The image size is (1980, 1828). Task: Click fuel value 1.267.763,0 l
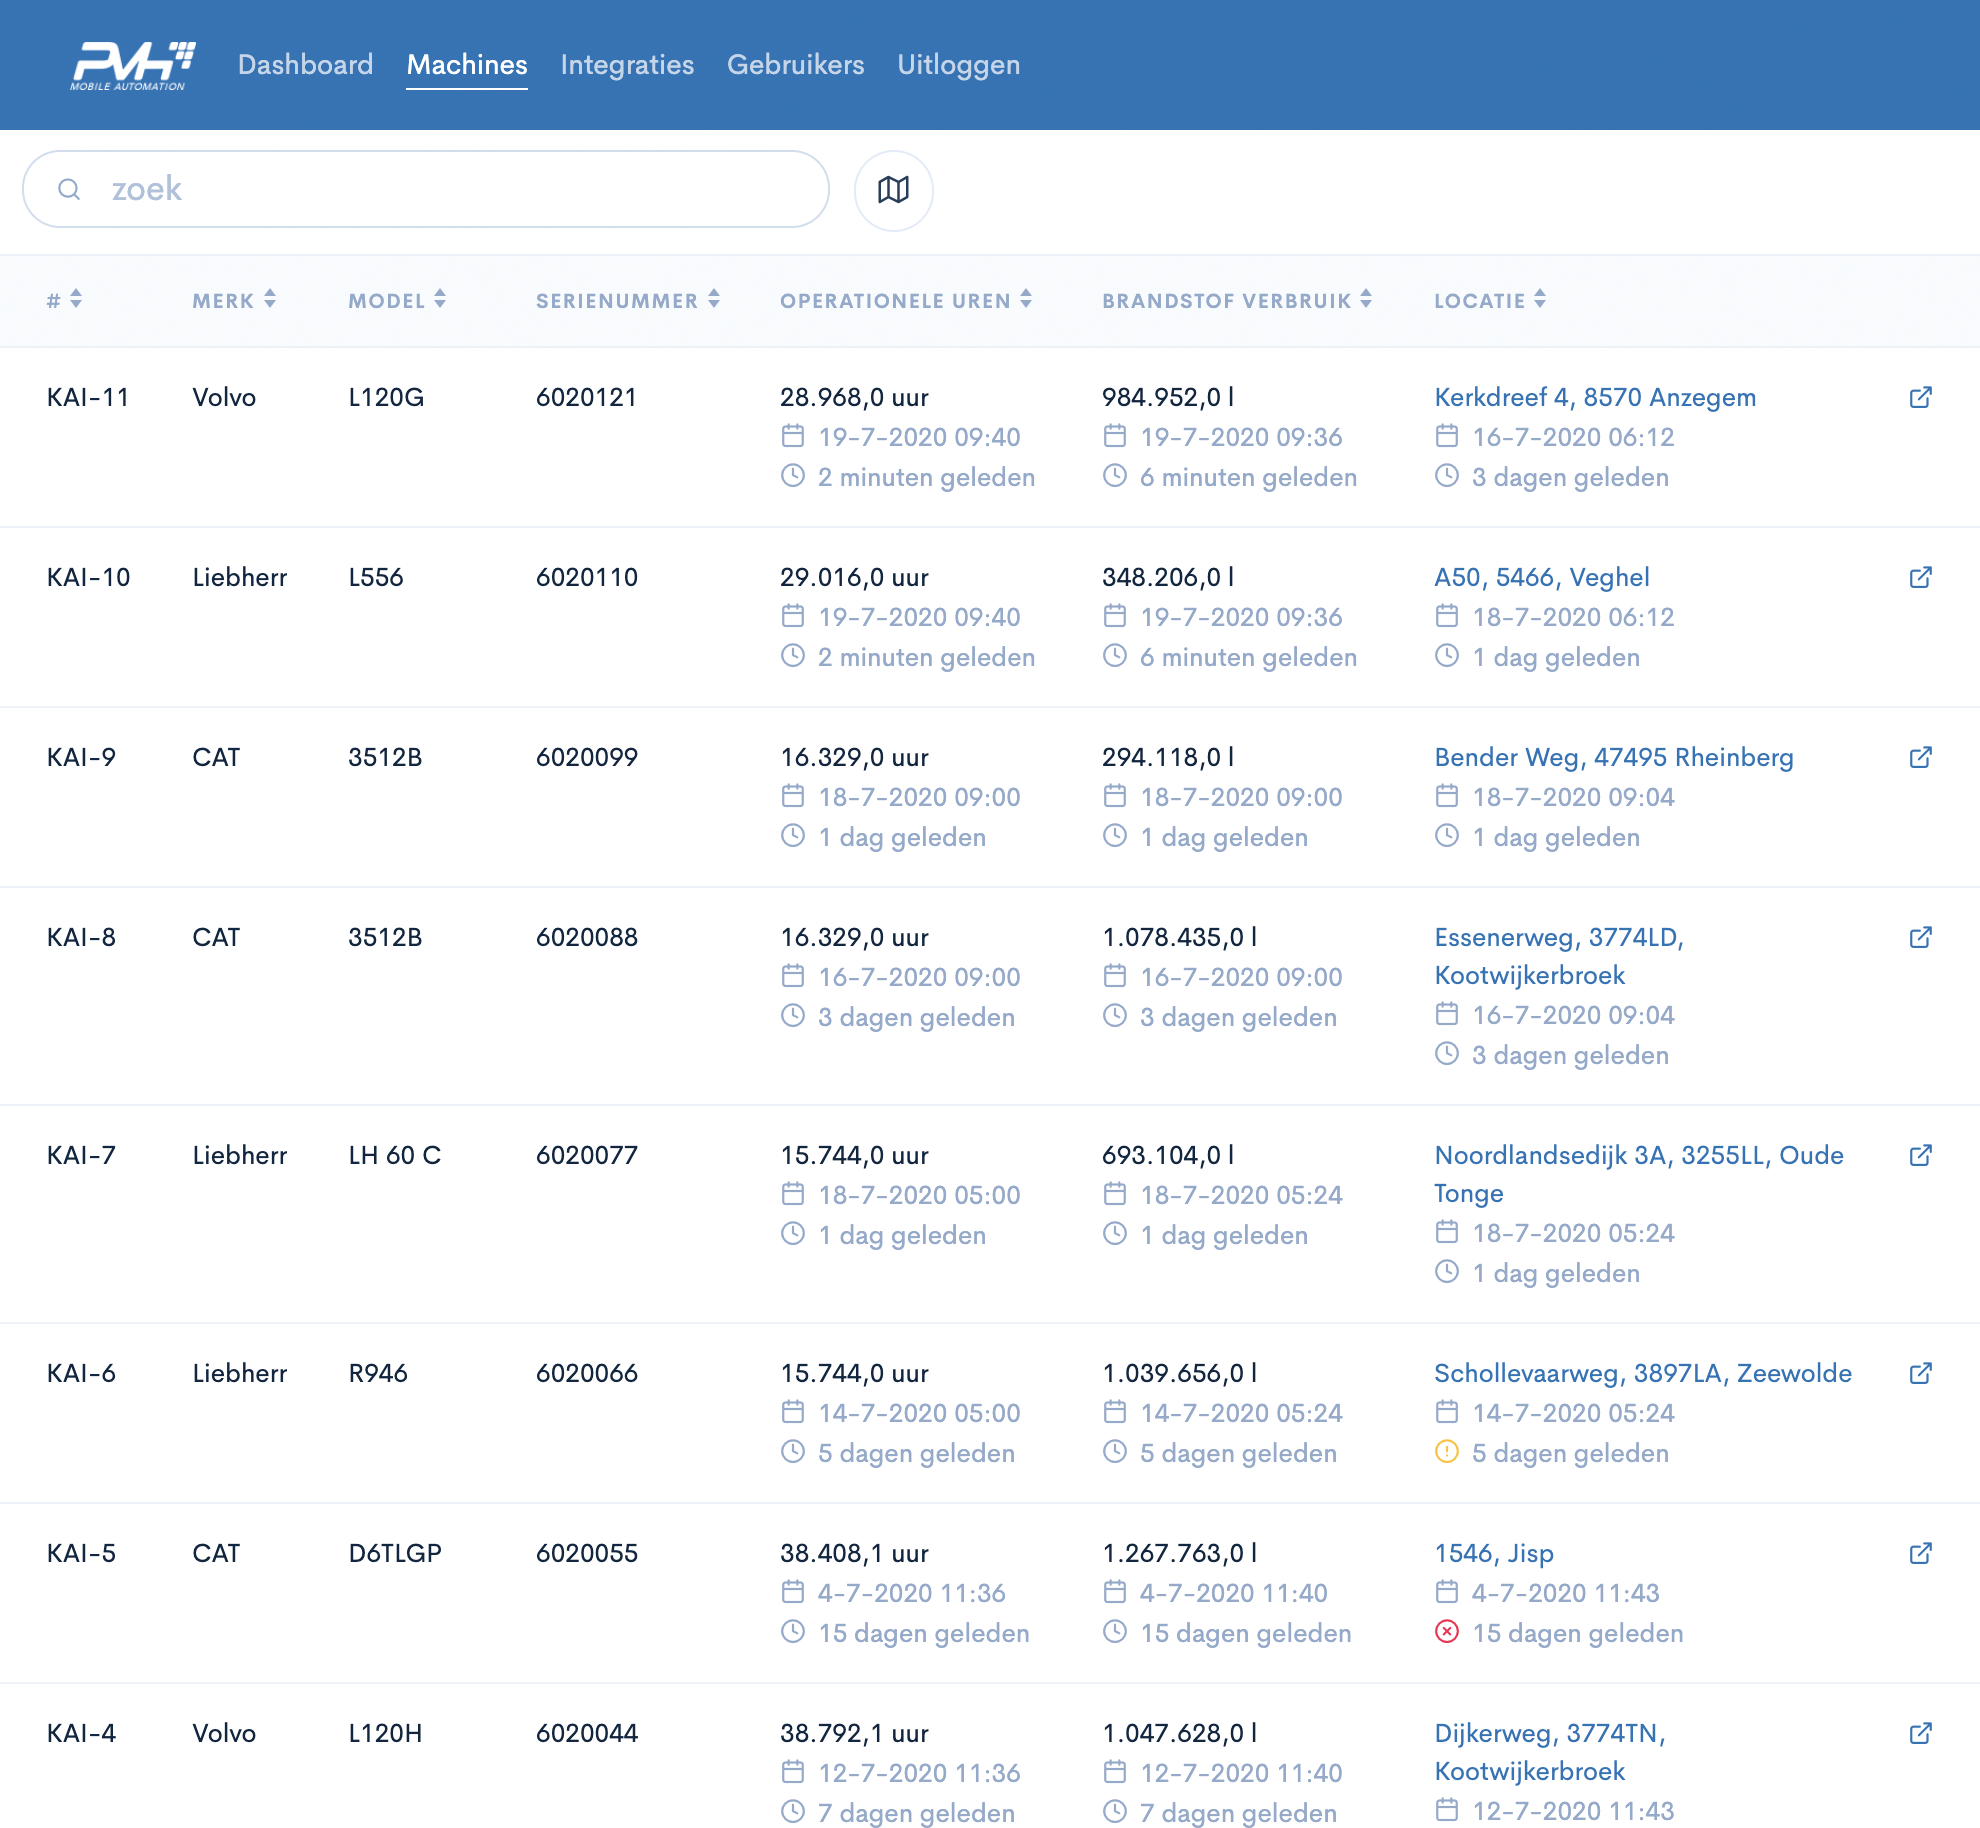[1180, 1554]
